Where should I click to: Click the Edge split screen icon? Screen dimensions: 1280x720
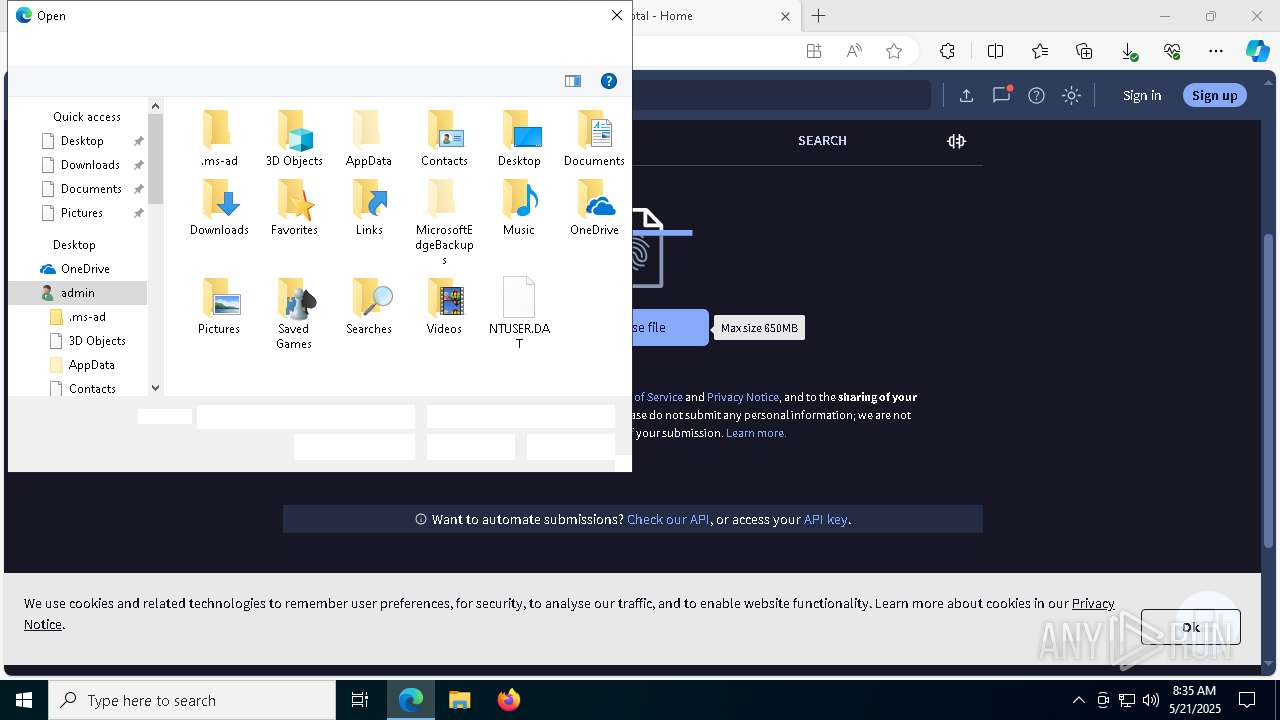click(x=995, y=51)
